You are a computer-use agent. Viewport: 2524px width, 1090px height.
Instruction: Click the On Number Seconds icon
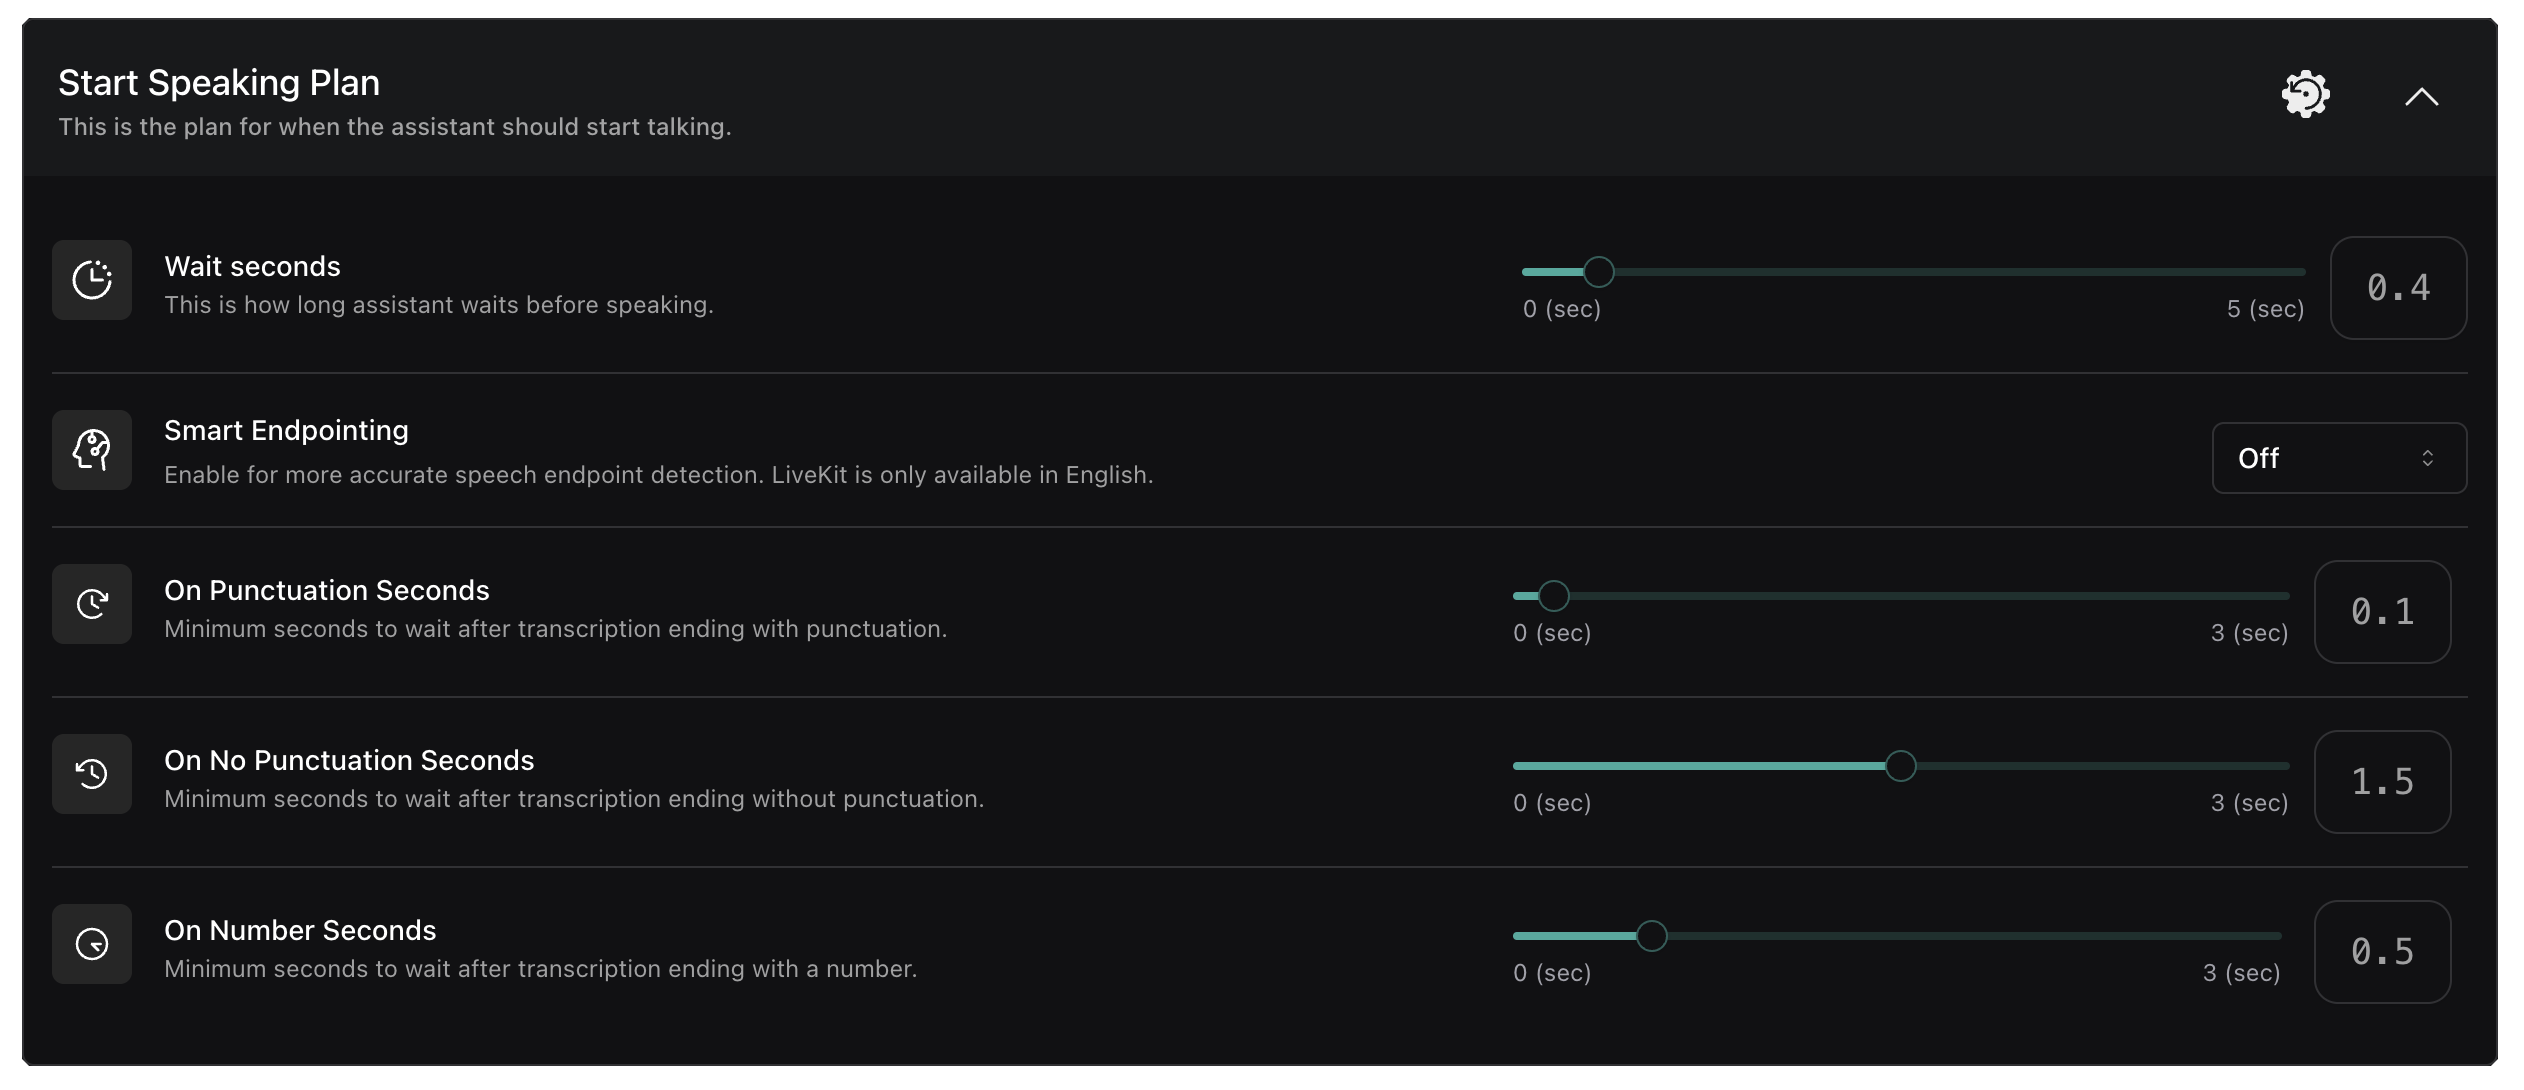point(92,944)
